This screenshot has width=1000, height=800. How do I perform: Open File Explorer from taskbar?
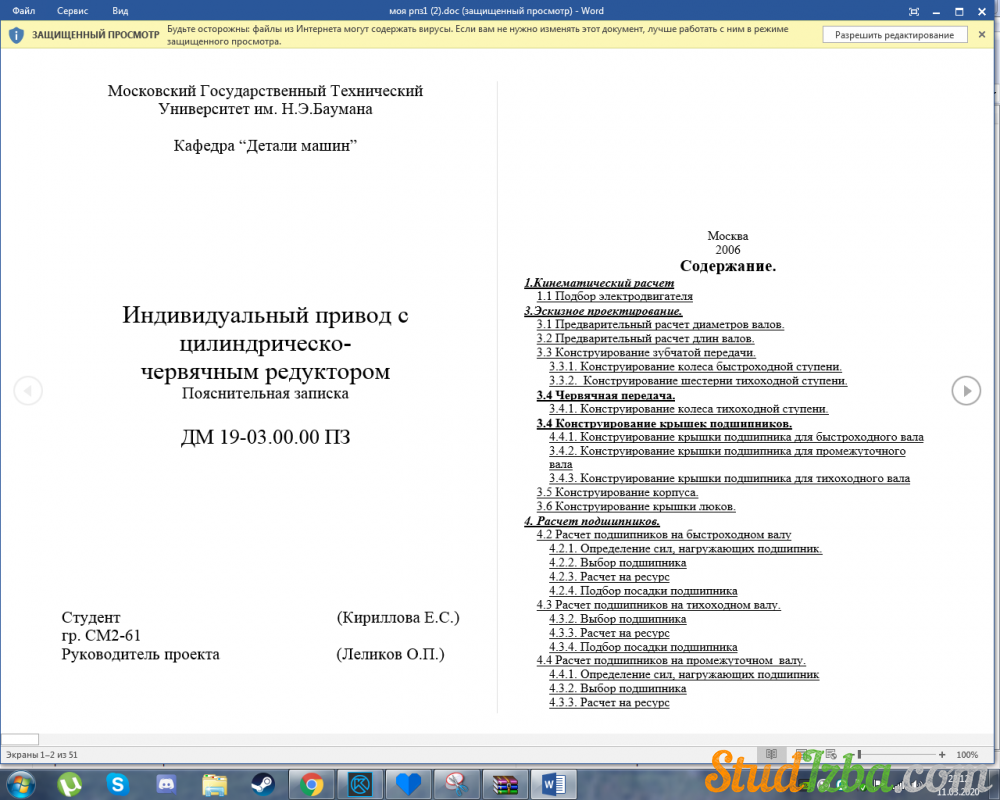214,784
